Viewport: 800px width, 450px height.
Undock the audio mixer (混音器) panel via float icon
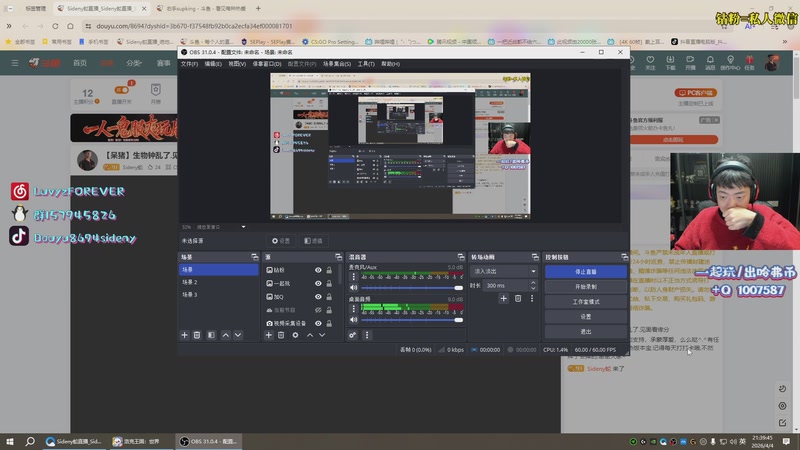tap(461, 257)
